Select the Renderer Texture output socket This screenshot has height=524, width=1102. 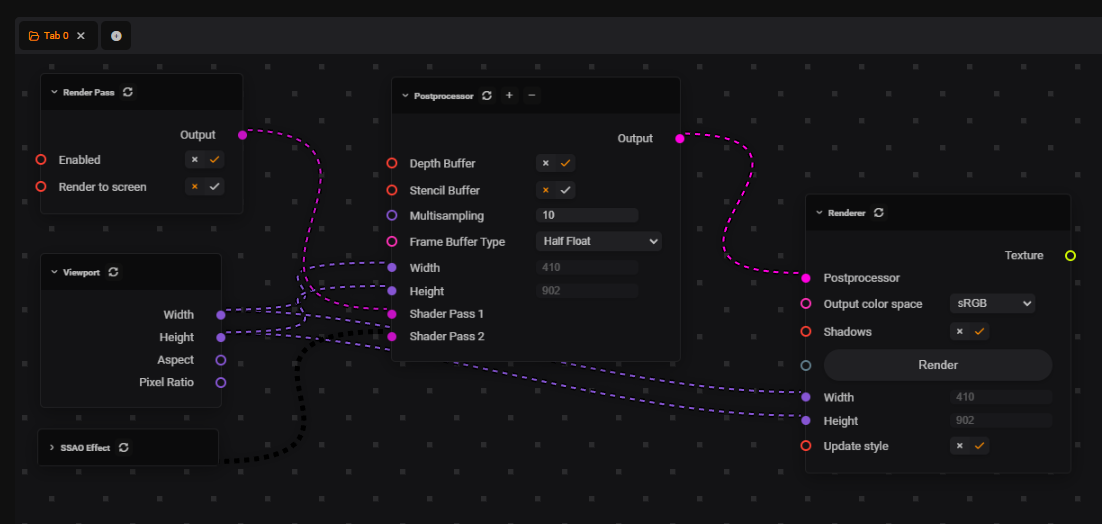tap(1070, 256)
